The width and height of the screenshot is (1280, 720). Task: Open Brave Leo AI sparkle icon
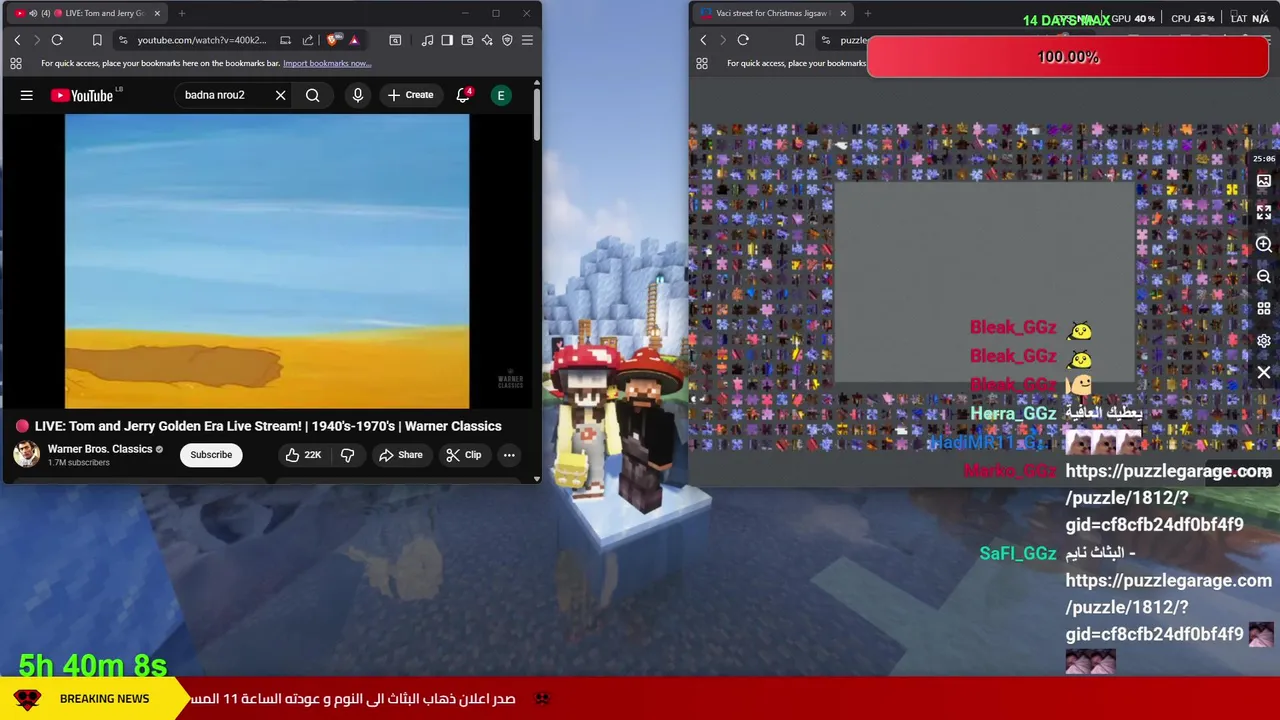(x=487, y=40)
